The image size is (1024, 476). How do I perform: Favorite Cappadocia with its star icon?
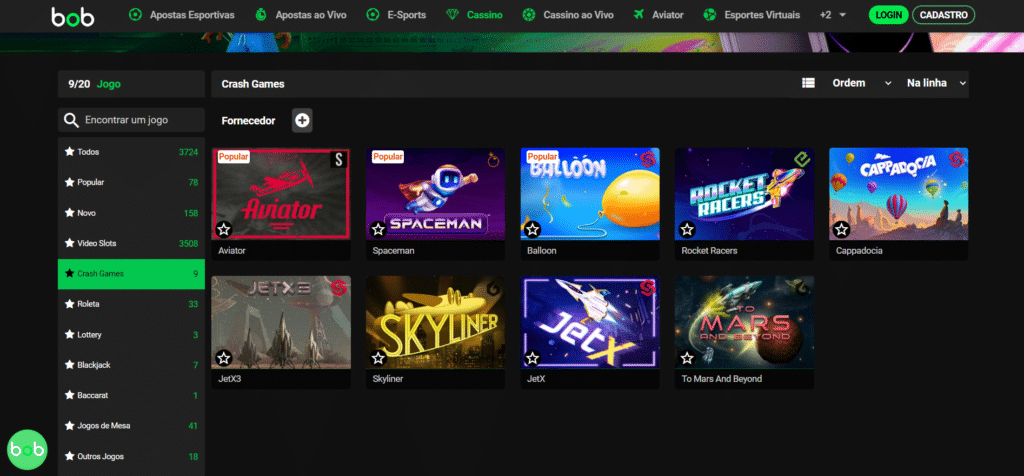tap(841, 230)
